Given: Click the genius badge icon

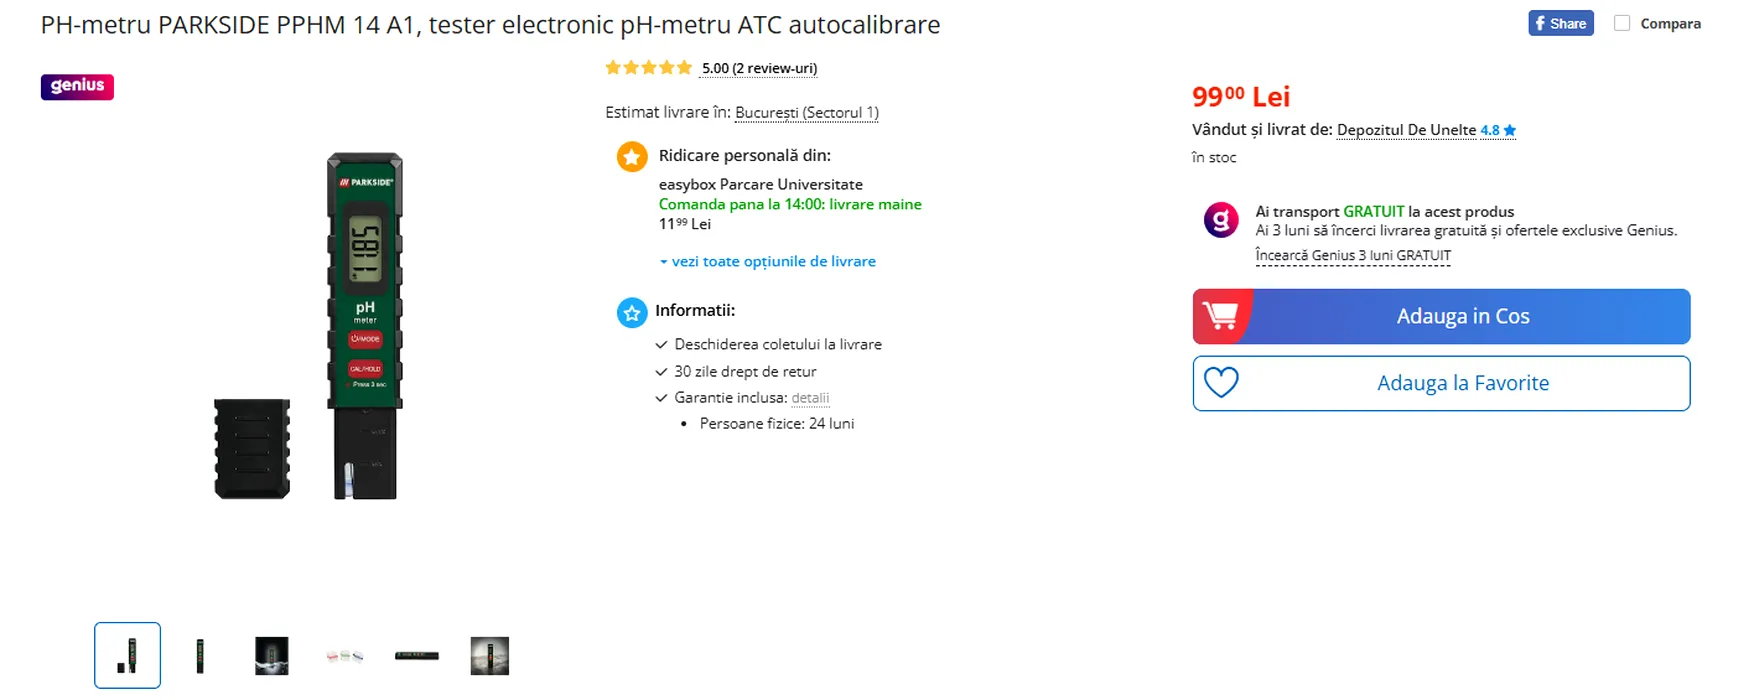Looking at the screenshot, I should point(77,86).
